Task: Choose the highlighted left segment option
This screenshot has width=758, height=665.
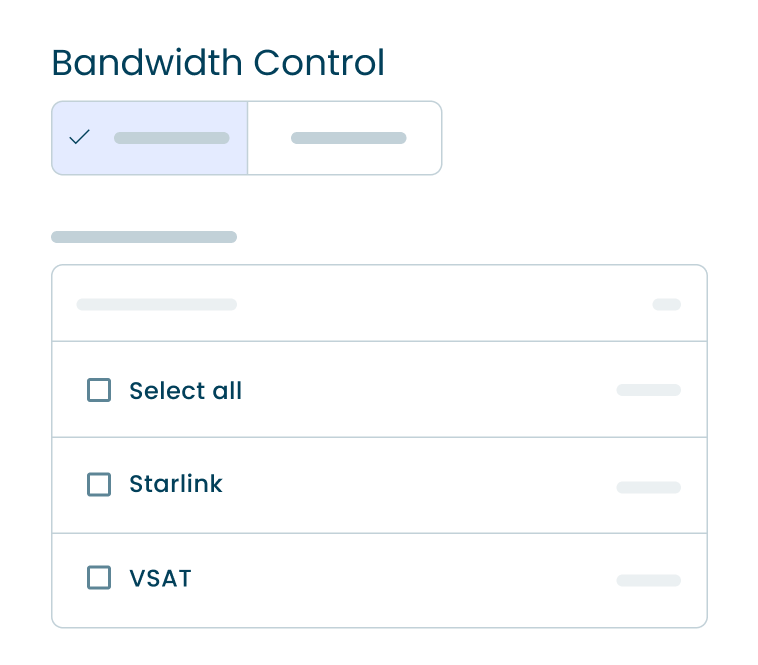Action: coord(150,138)
